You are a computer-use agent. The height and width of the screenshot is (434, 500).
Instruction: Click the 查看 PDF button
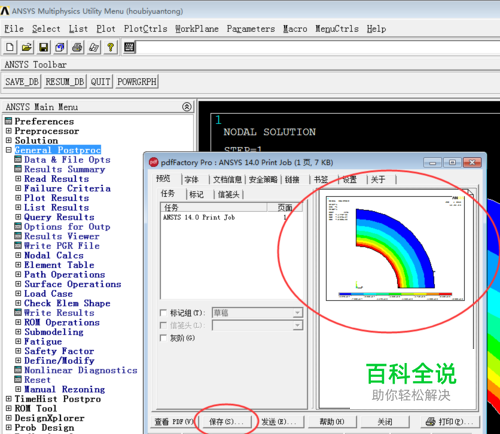(173, 422)
